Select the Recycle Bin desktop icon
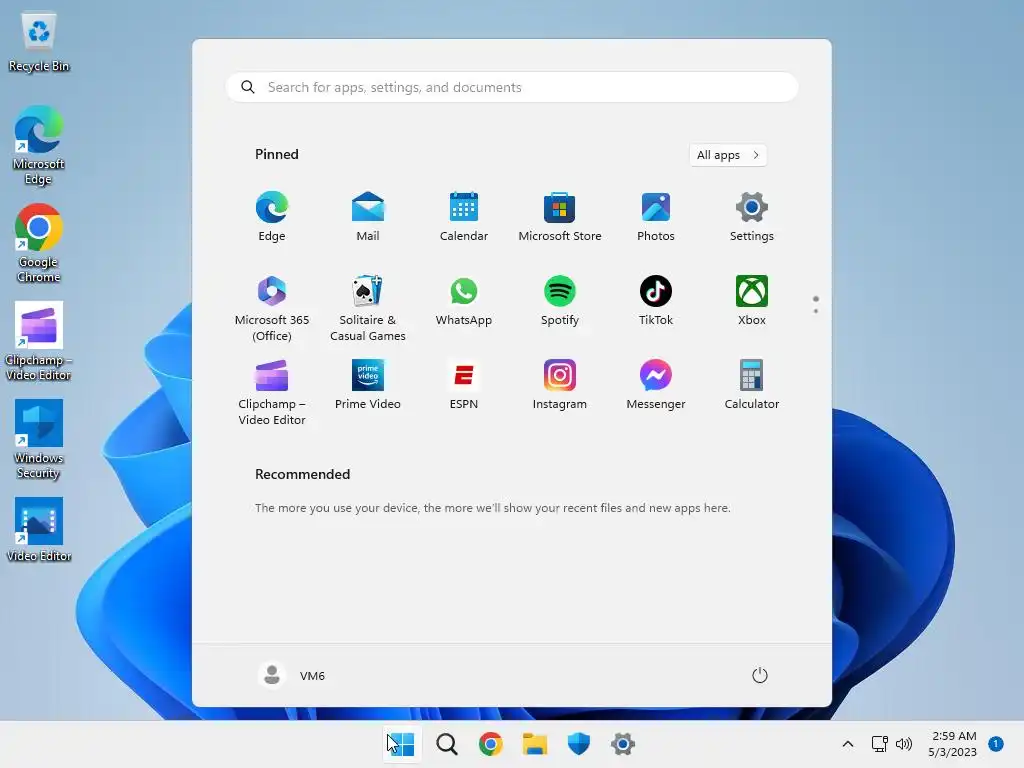 (x=39, y=42)
